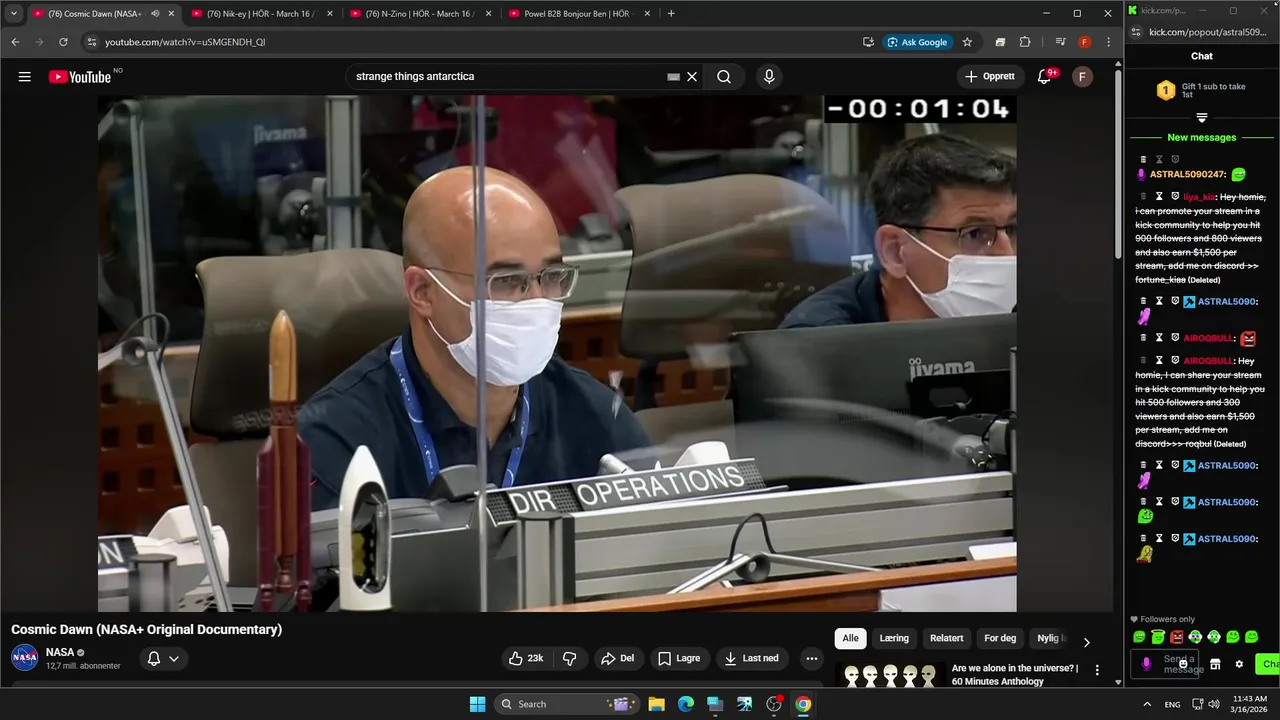
Task: Go back in Chrome history
Action: 15,42
